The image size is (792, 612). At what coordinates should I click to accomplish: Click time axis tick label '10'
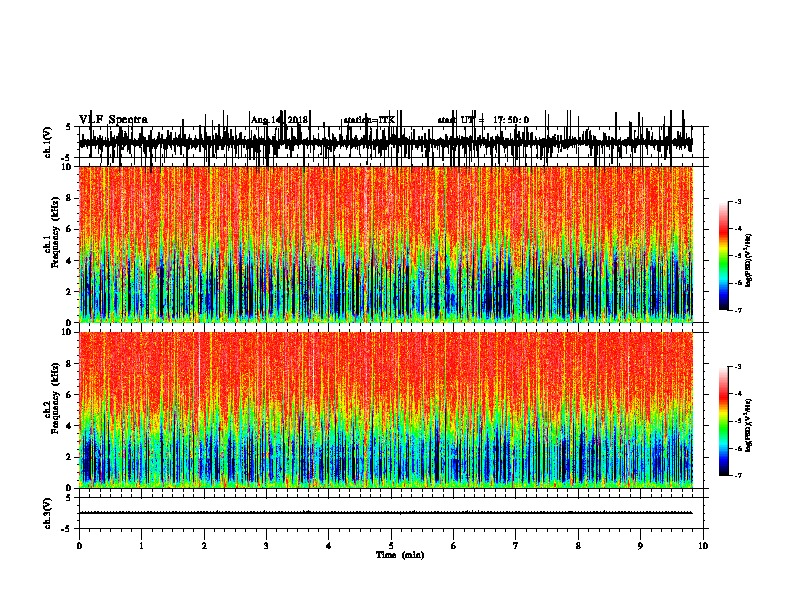tap(703, 546)
